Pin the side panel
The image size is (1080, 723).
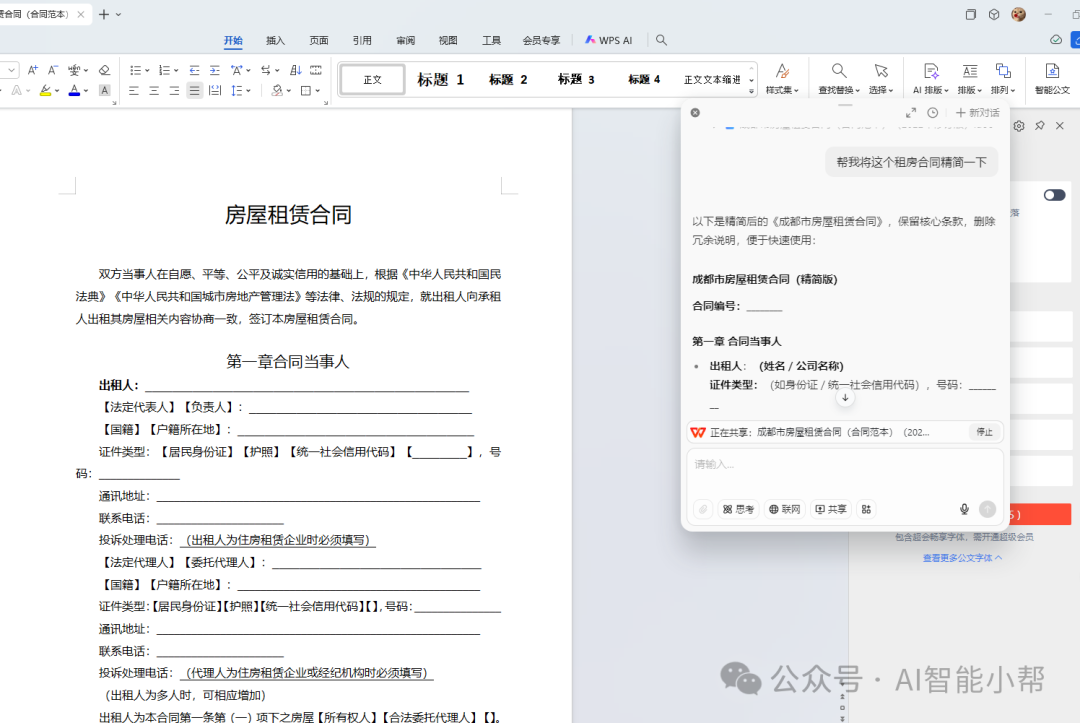click(1039, 126)
